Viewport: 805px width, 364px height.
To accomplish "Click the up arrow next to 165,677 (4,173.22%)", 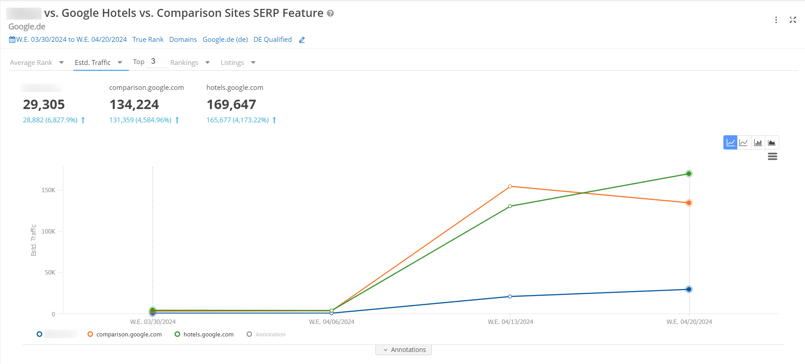I will tap(274, 120).
